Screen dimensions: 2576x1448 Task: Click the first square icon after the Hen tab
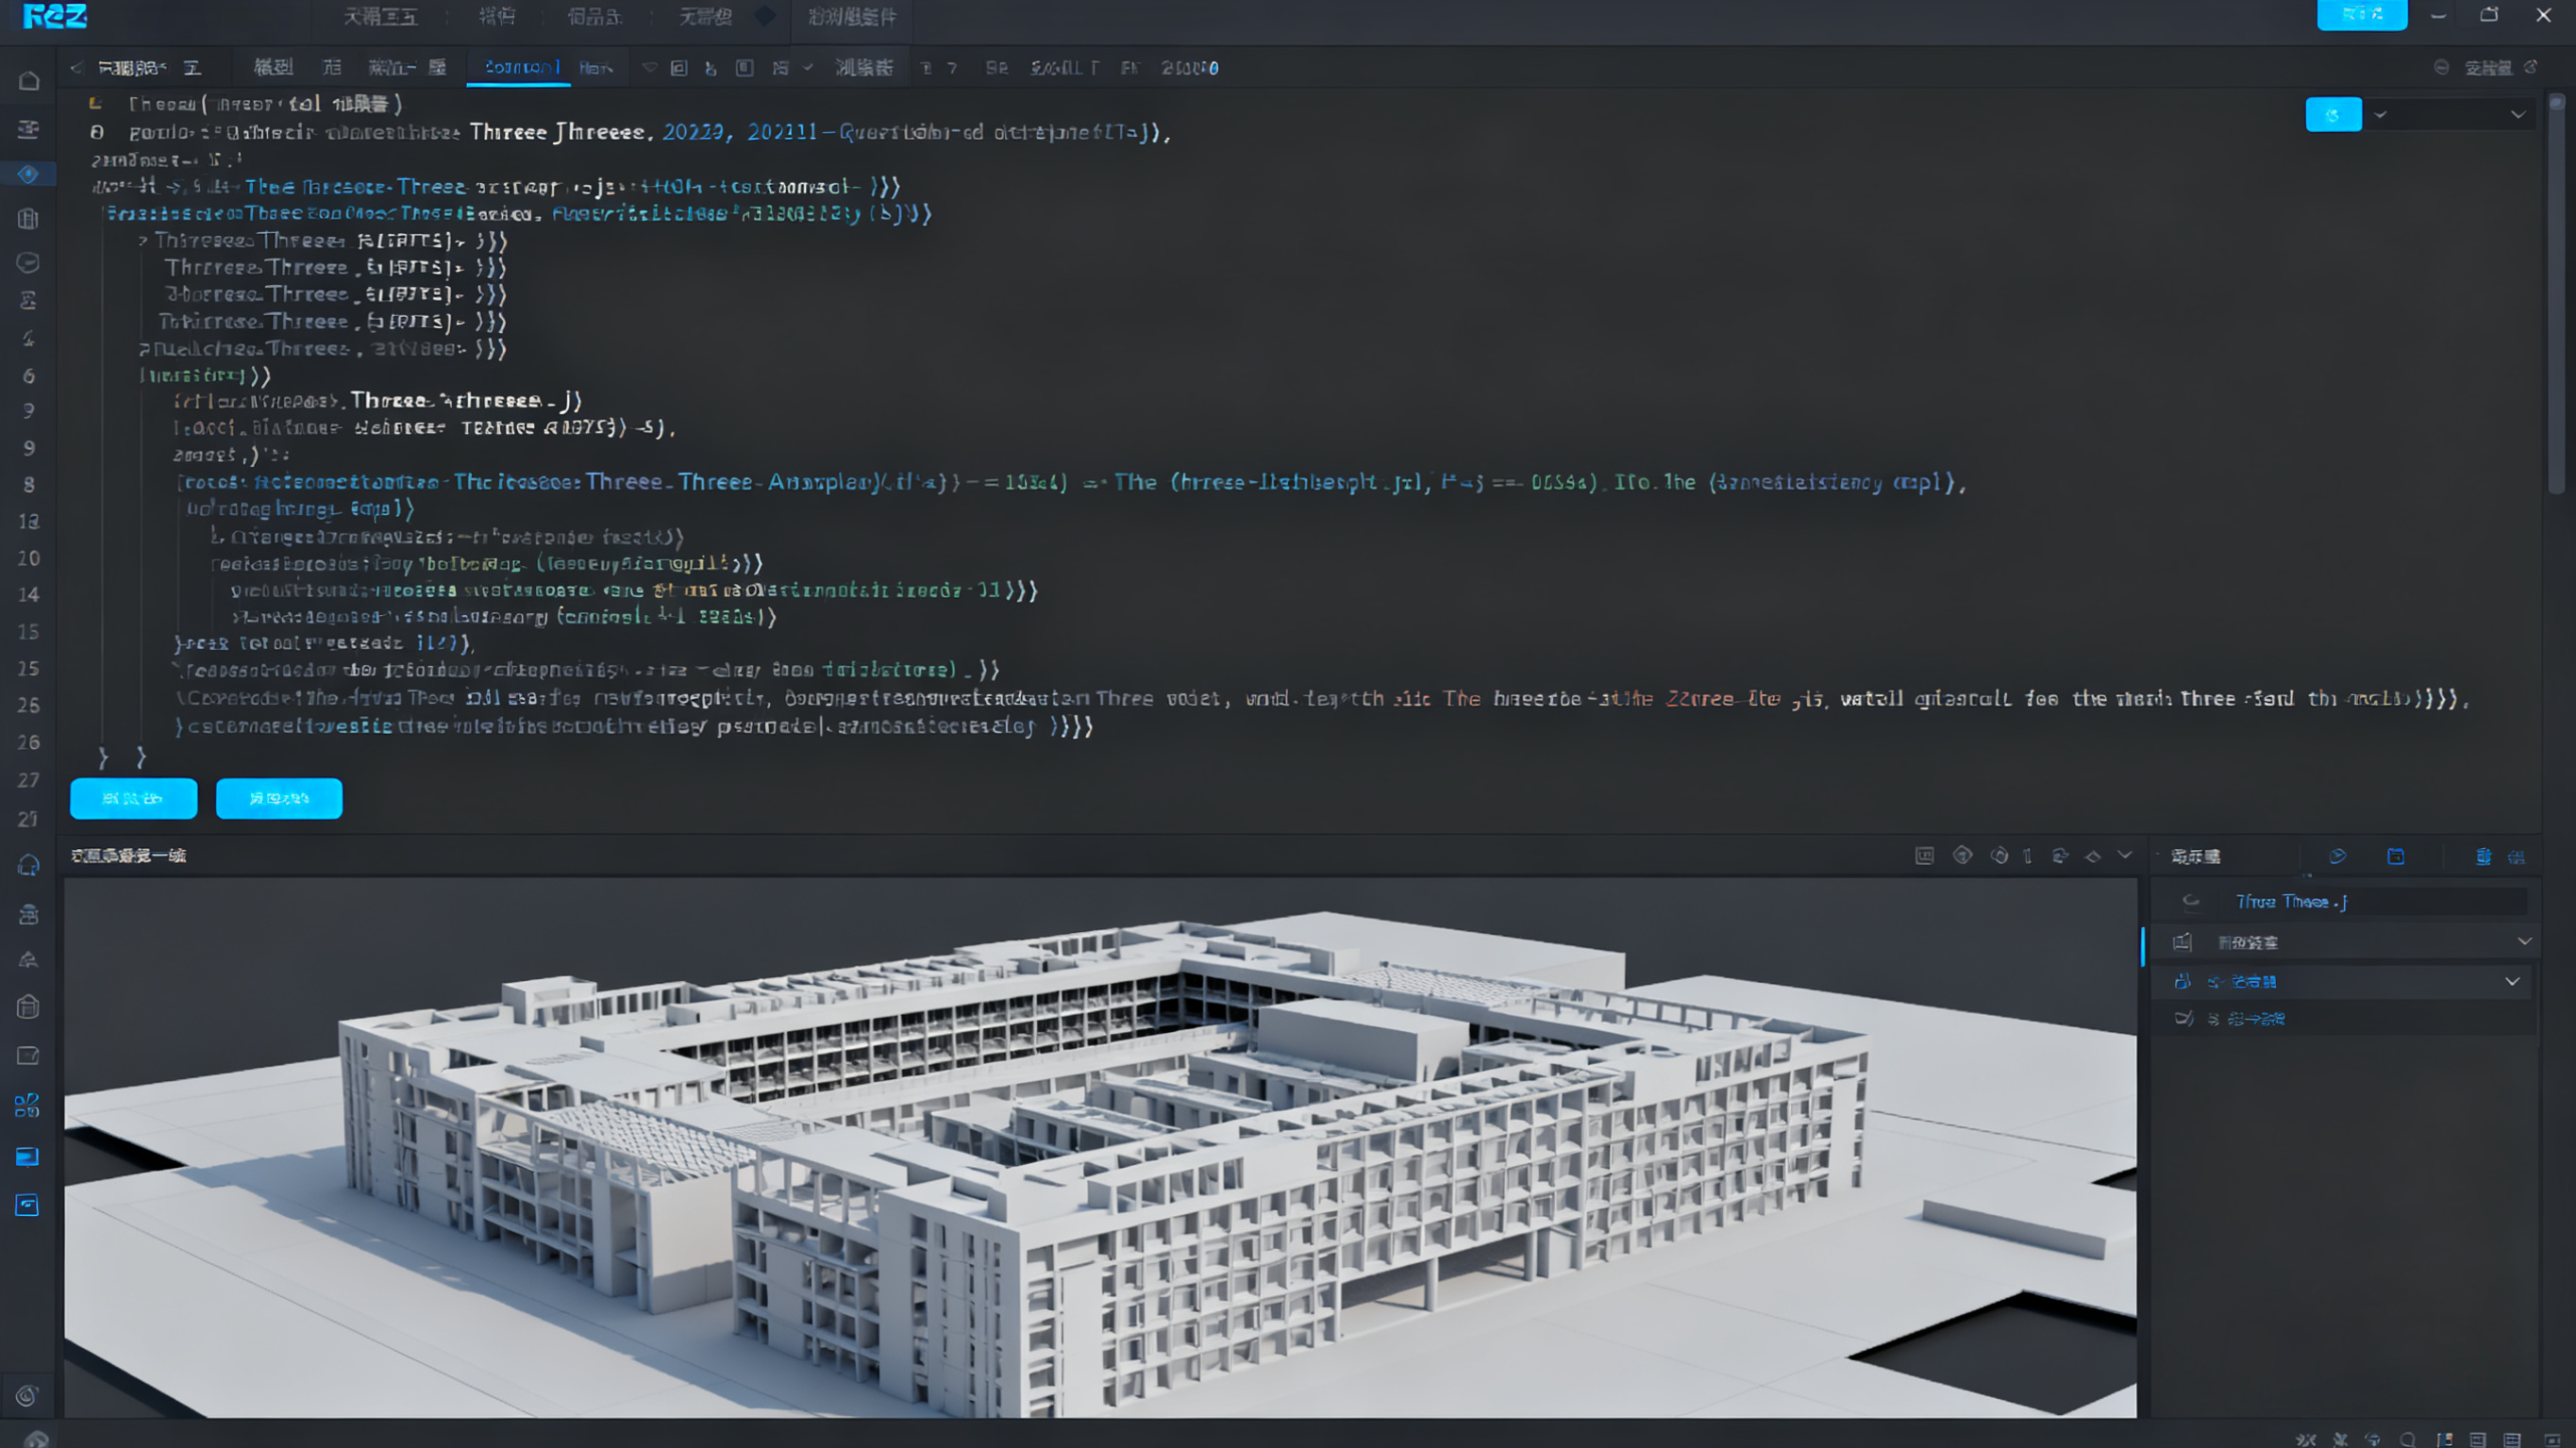pyautogui.click(x=679, y=68)
